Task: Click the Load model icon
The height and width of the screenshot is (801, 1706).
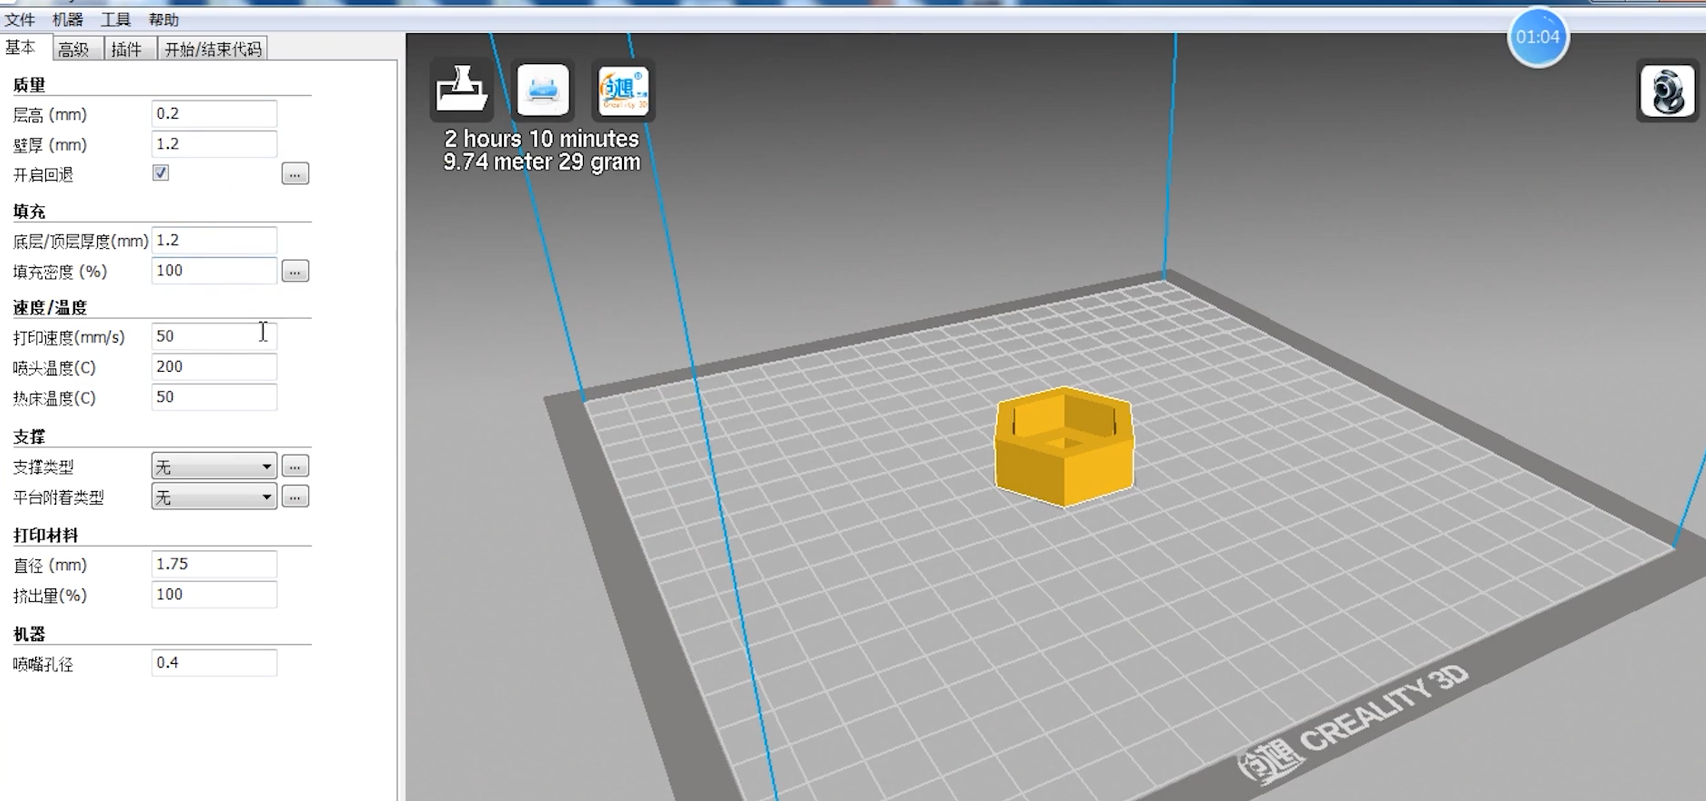Action: point(461,90)
